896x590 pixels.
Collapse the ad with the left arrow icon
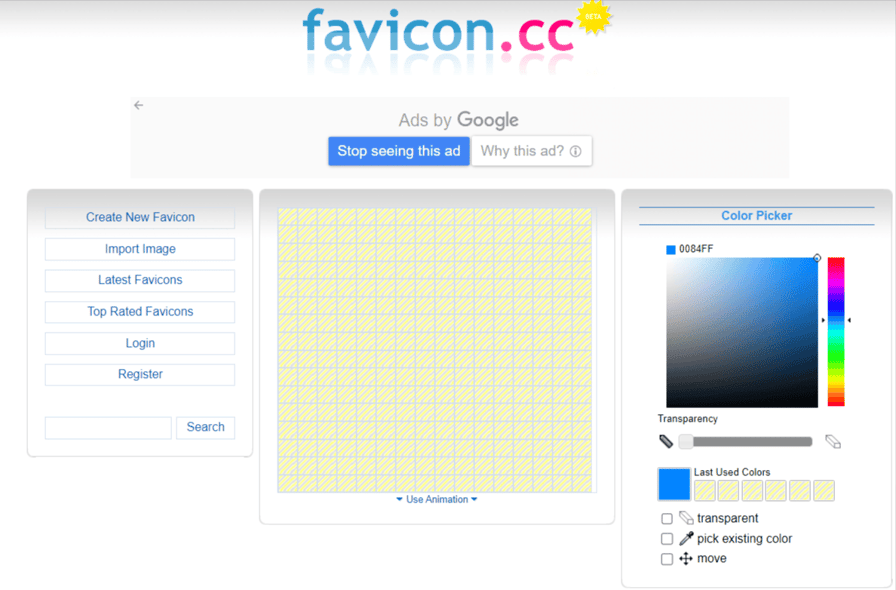click(x=138, y=104)
